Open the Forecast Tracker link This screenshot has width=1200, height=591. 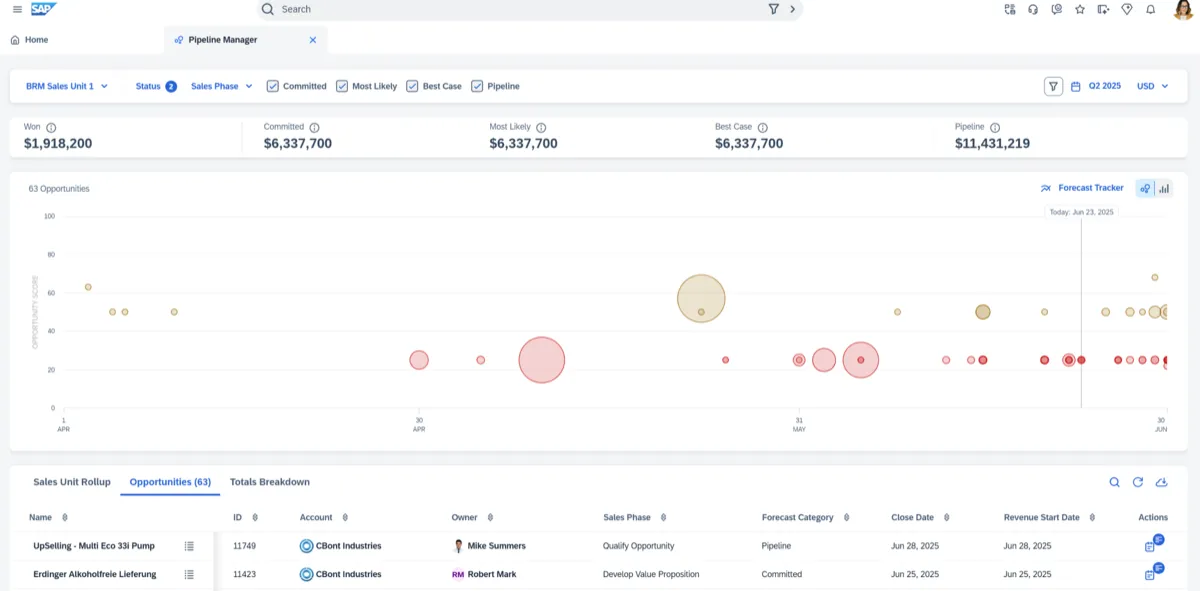(x=1090, y=187)
